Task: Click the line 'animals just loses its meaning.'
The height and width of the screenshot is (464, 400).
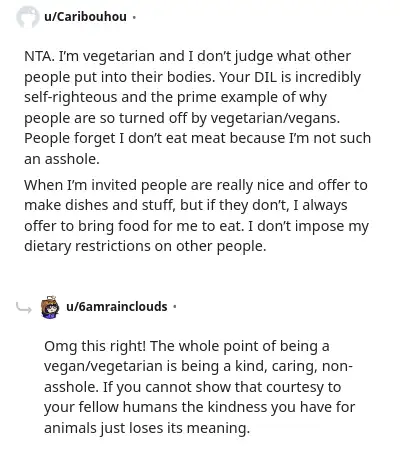Action: [147, 428]
